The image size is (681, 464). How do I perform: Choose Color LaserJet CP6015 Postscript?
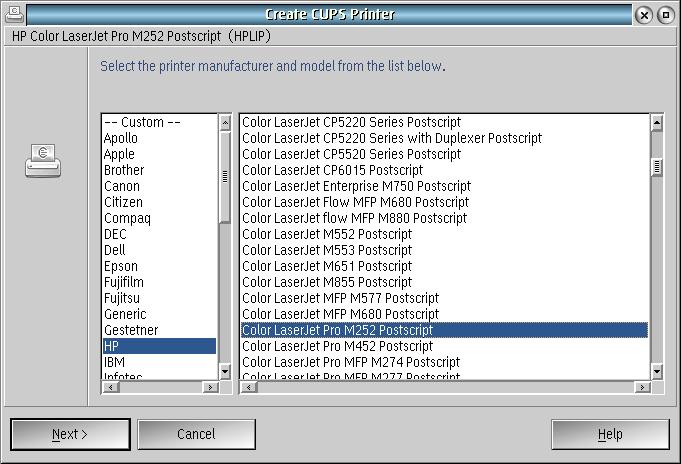point(444,170)
